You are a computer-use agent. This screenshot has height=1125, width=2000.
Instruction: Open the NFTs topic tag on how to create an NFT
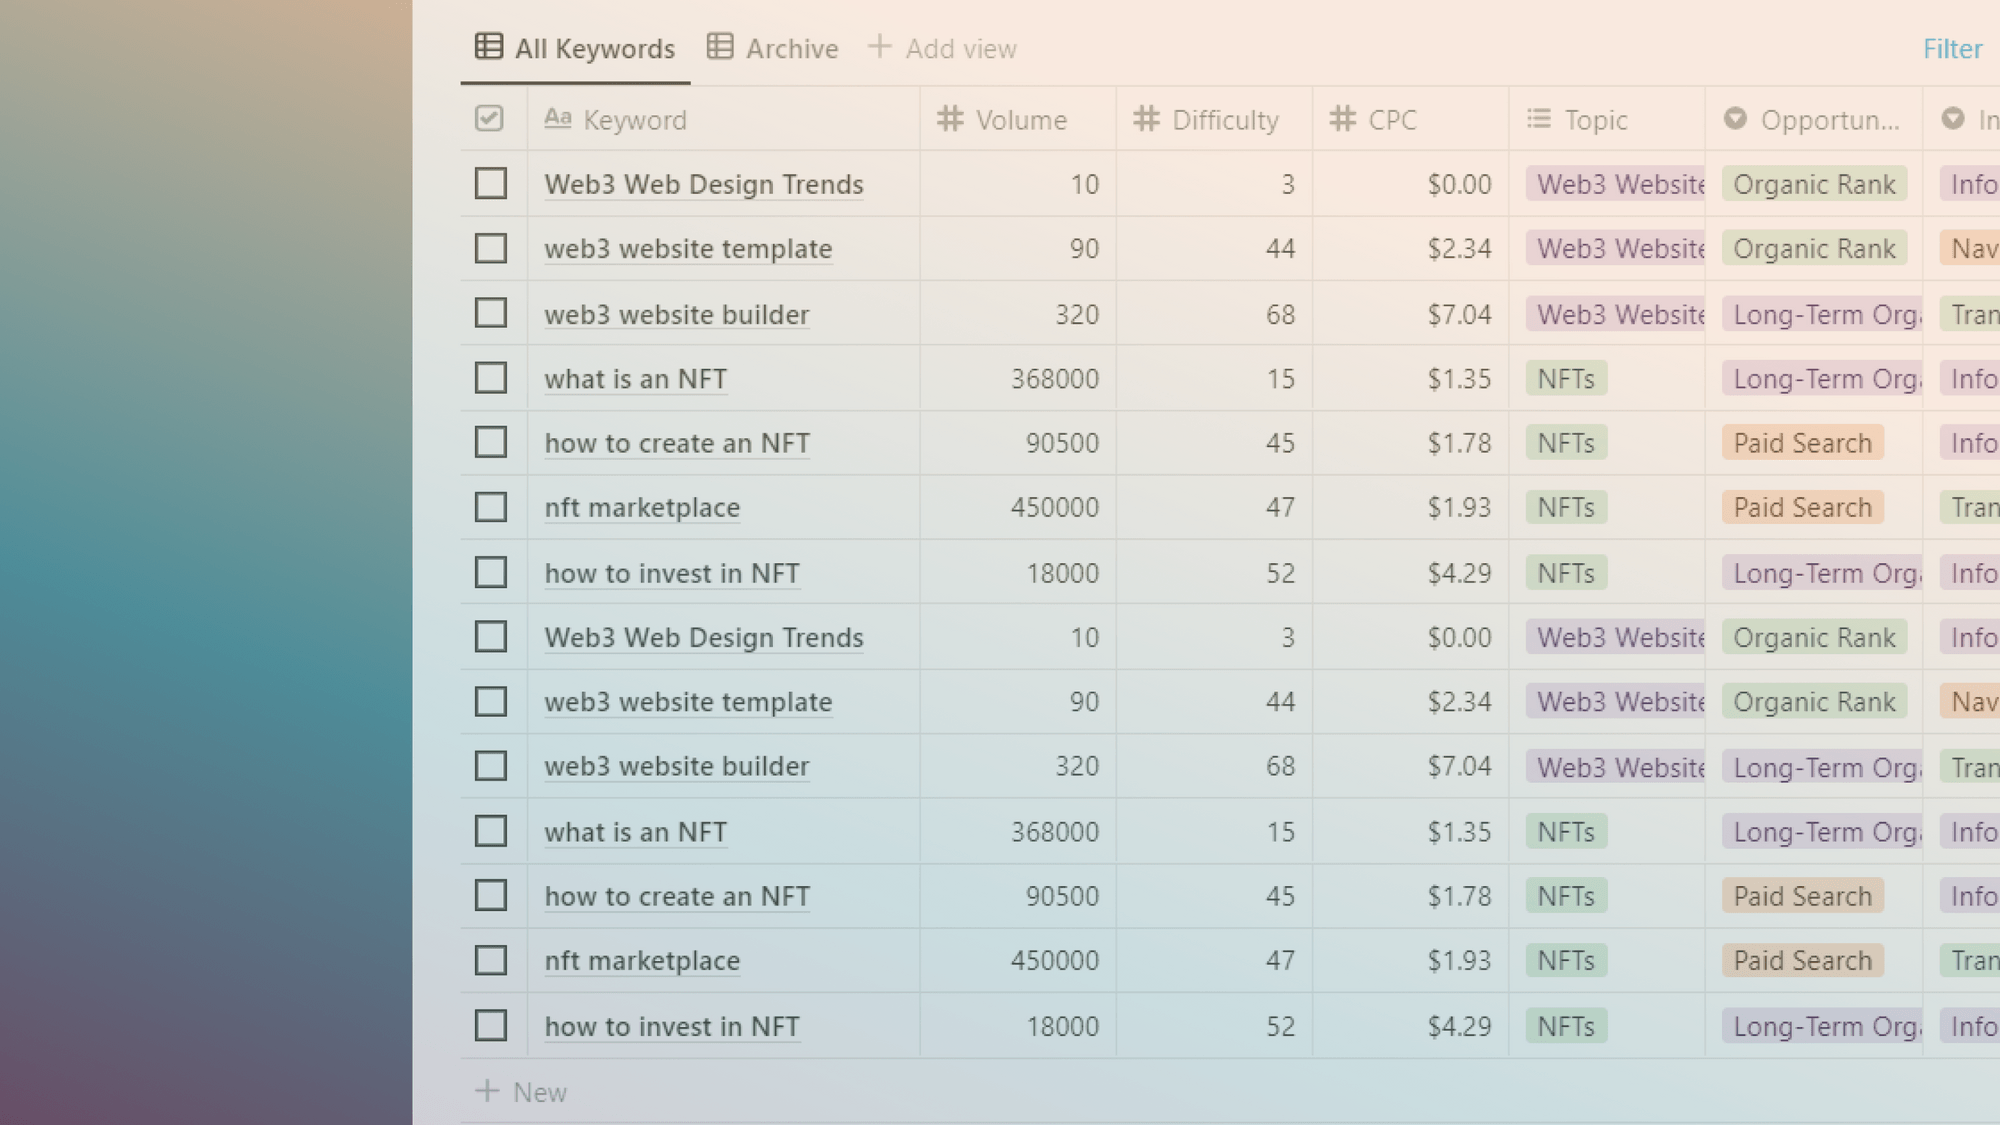[1564, 442]
